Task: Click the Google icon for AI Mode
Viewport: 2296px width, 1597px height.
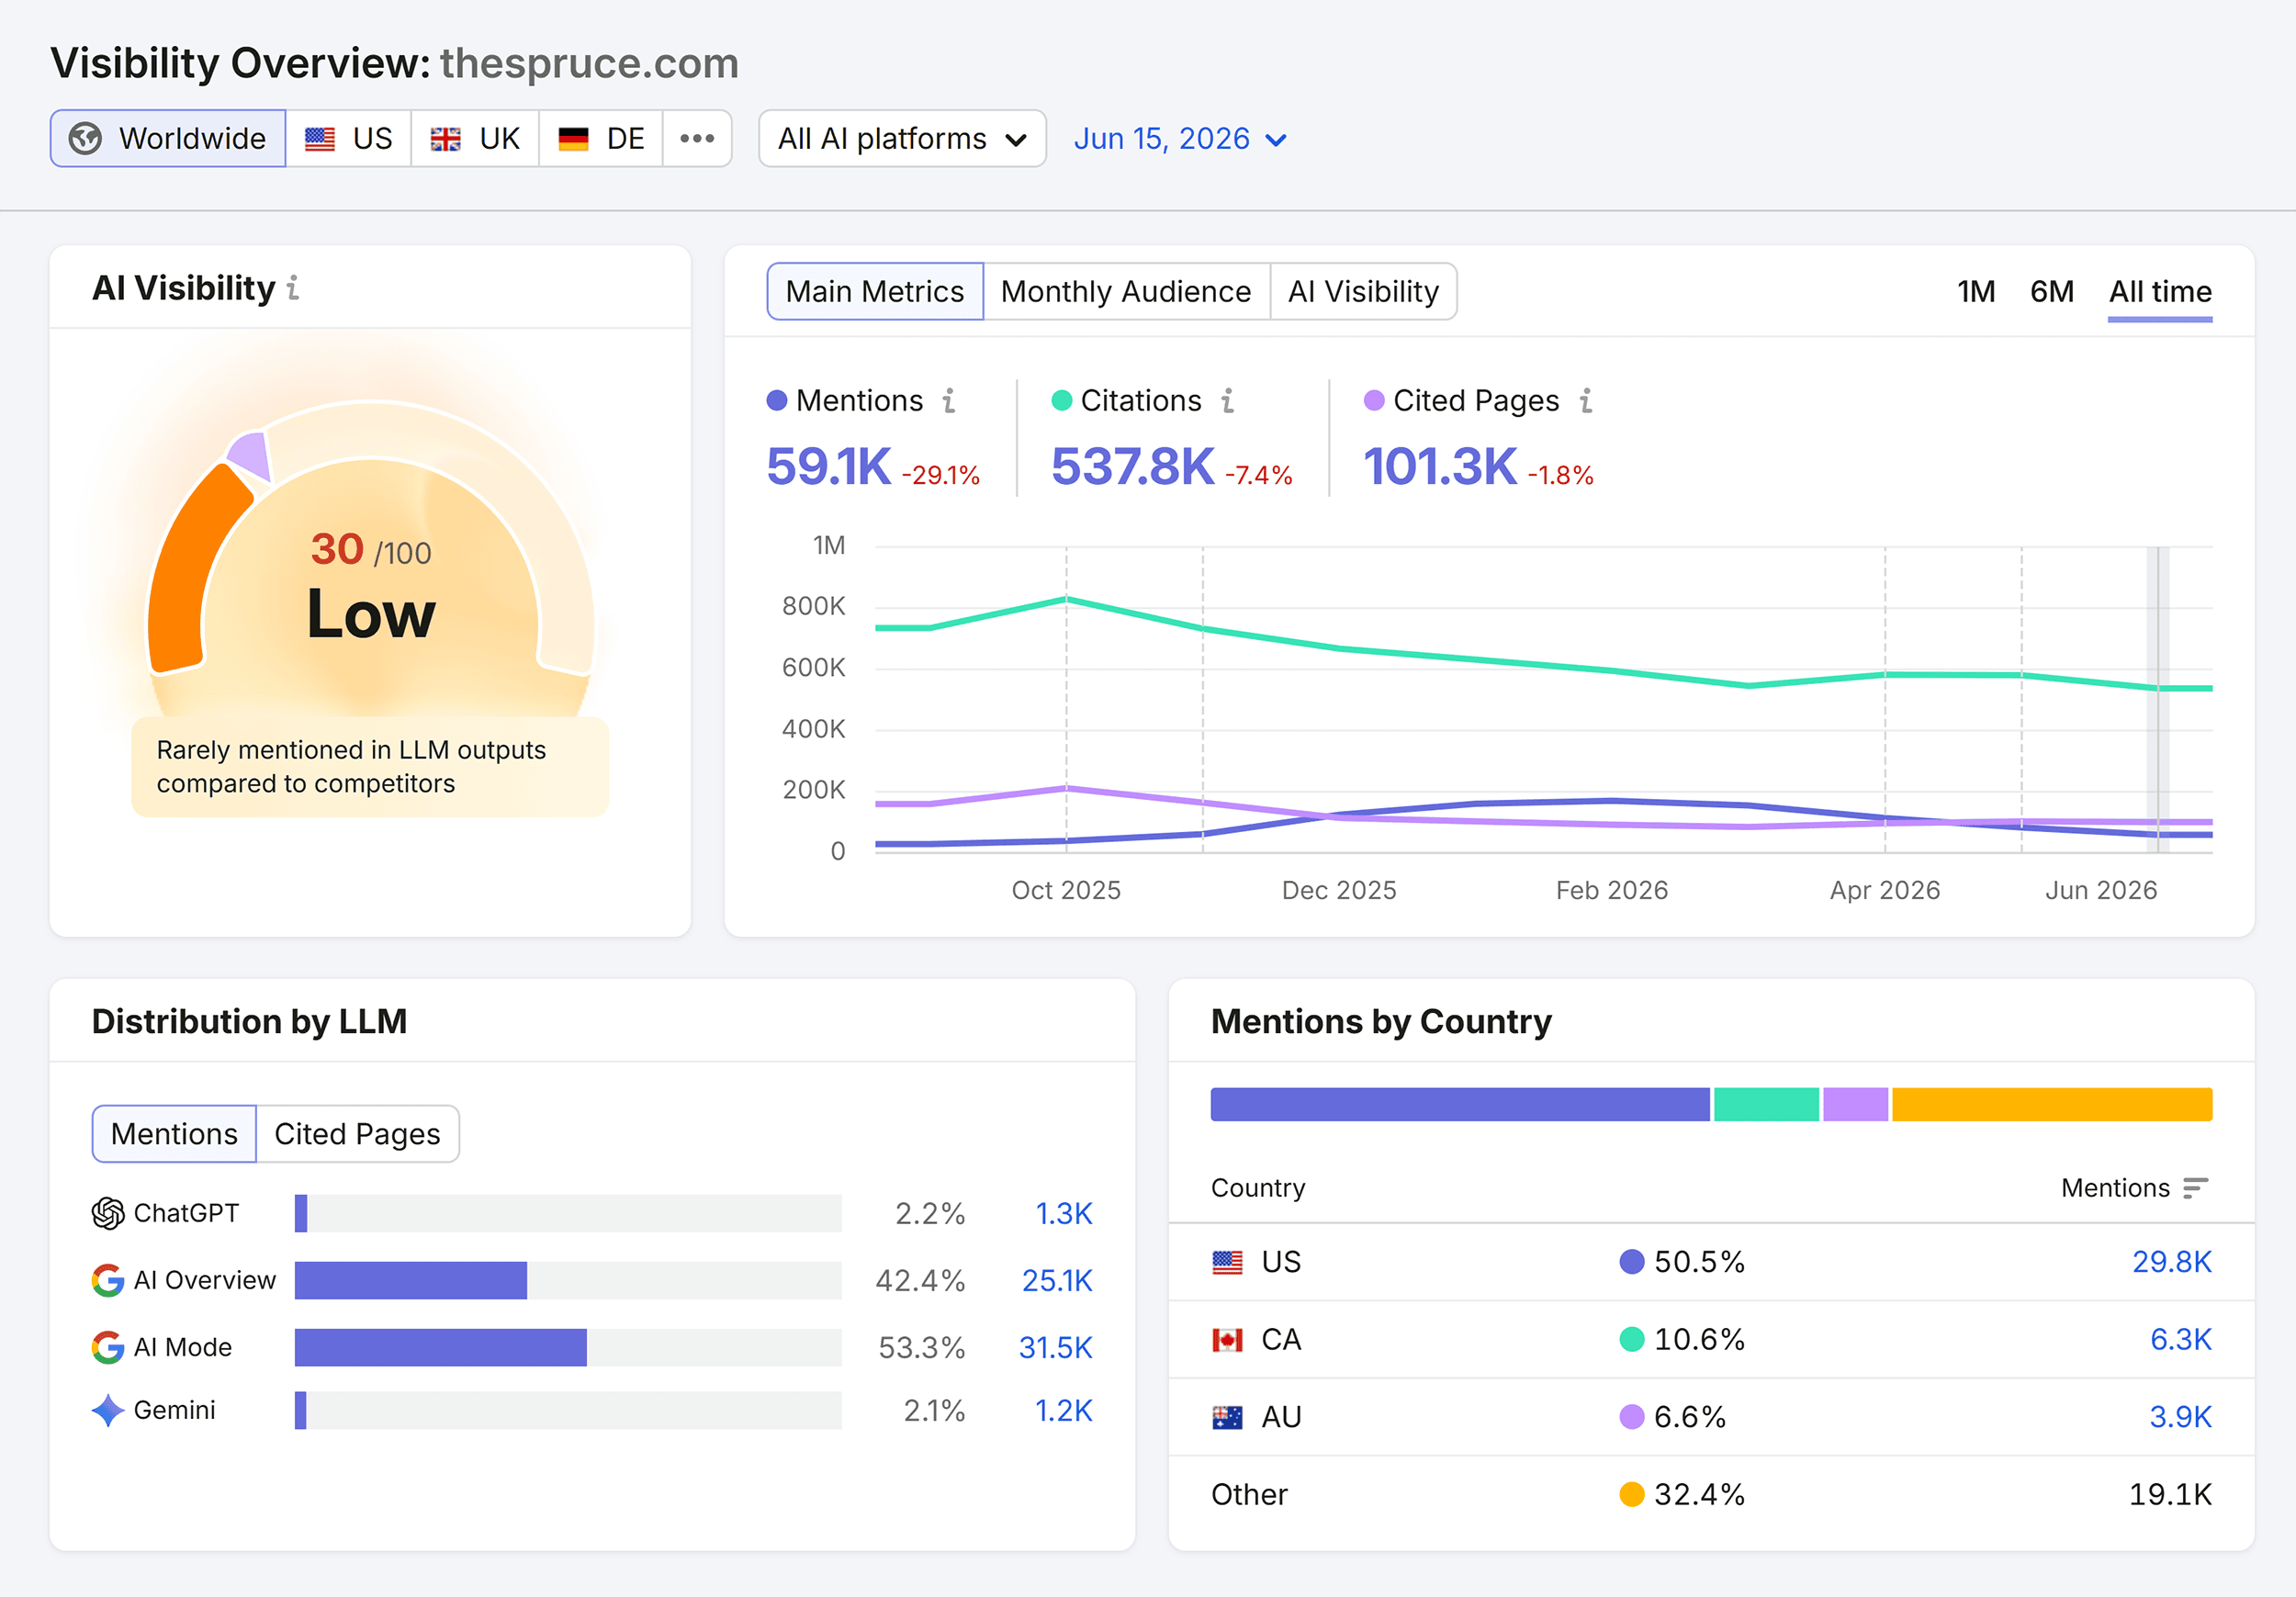Action: (x=108, y=1347)
